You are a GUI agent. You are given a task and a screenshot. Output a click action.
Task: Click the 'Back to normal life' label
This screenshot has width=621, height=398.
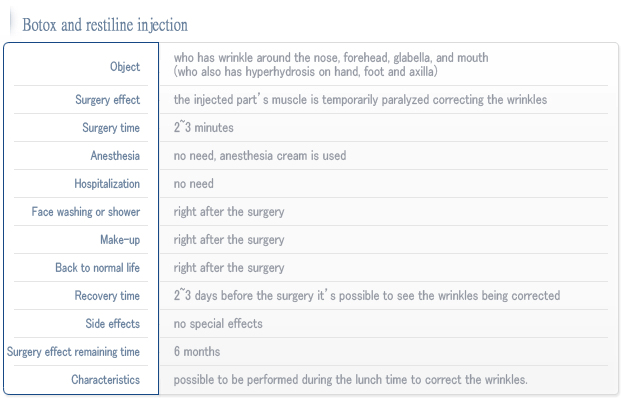click(97, 268)
